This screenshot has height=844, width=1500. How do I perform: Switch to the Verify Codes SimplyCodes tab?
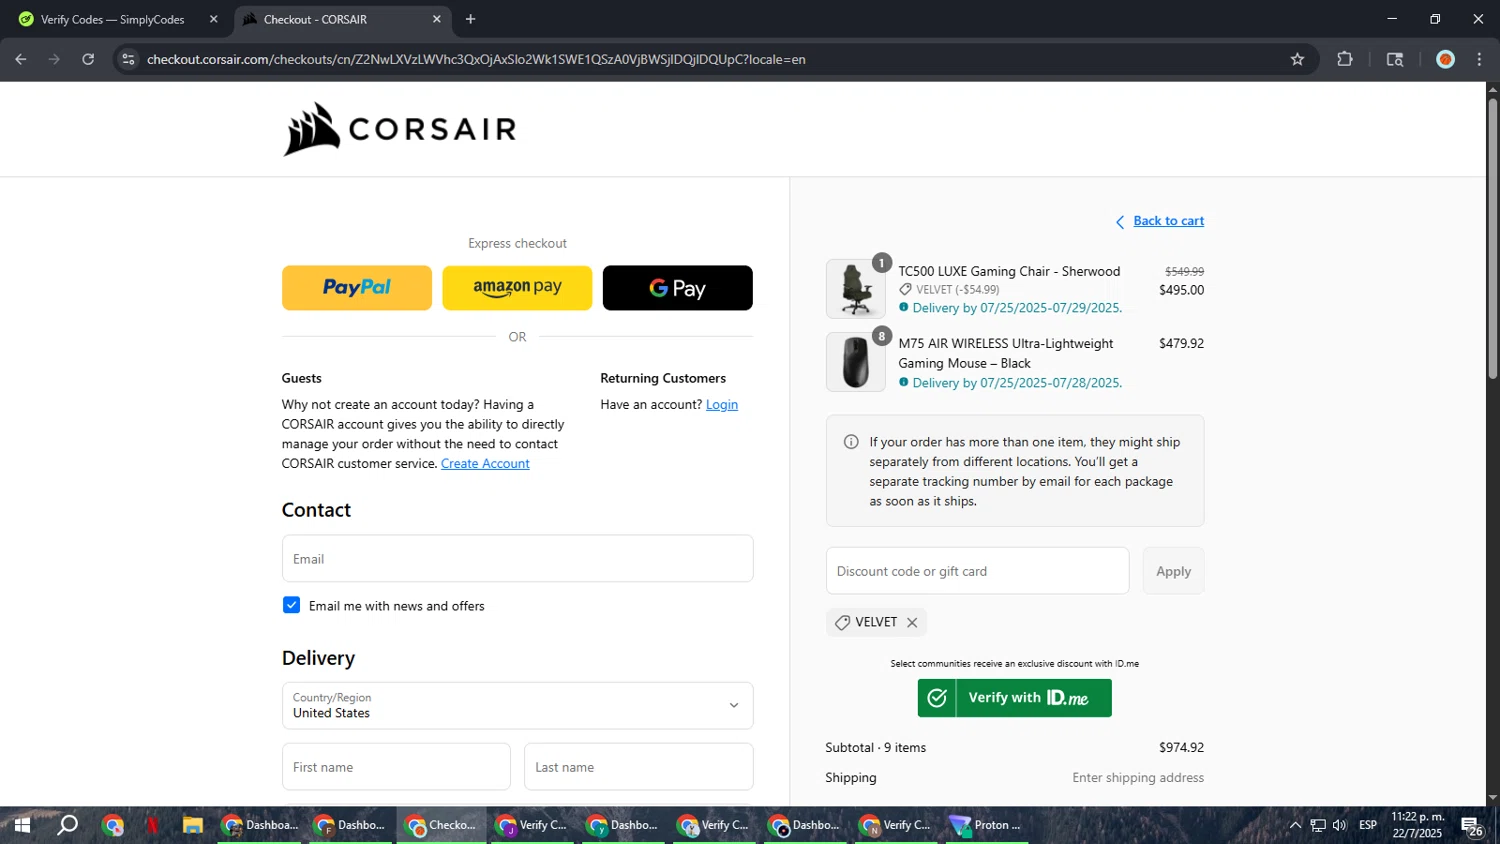click(113, 19)
